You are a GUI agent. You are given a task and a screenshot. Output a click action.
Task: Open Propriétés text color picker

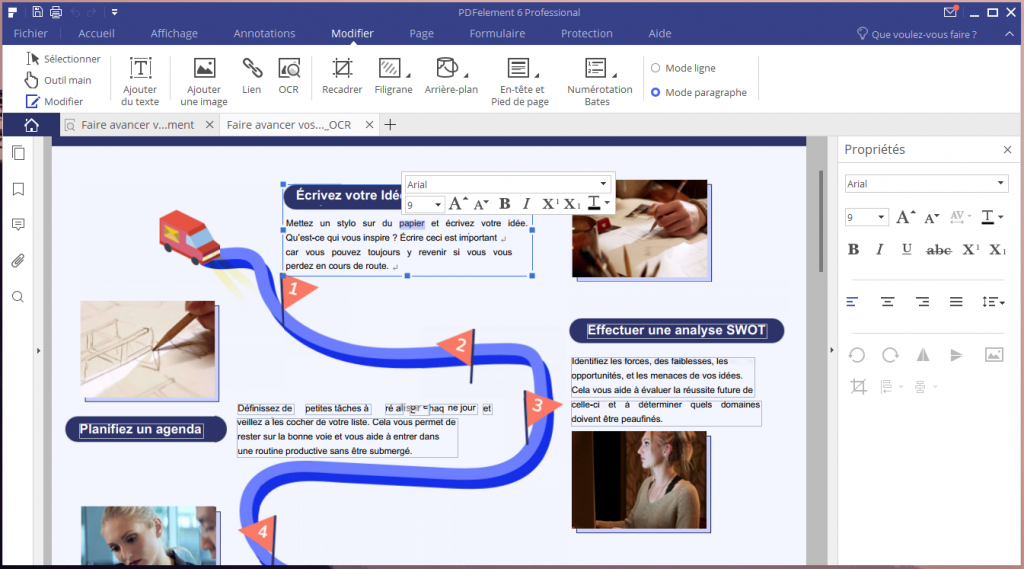click(x=992, y=217)
